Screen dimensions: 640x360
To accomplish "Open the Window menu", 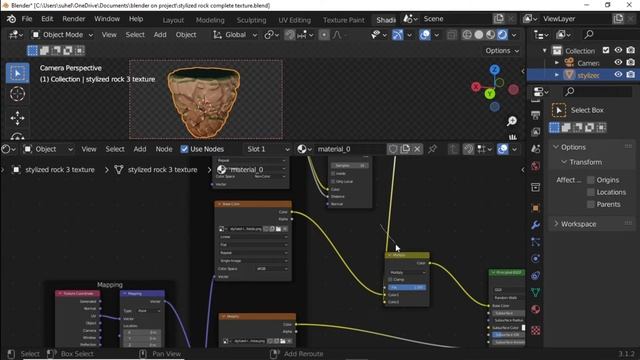I will point(107,19).
